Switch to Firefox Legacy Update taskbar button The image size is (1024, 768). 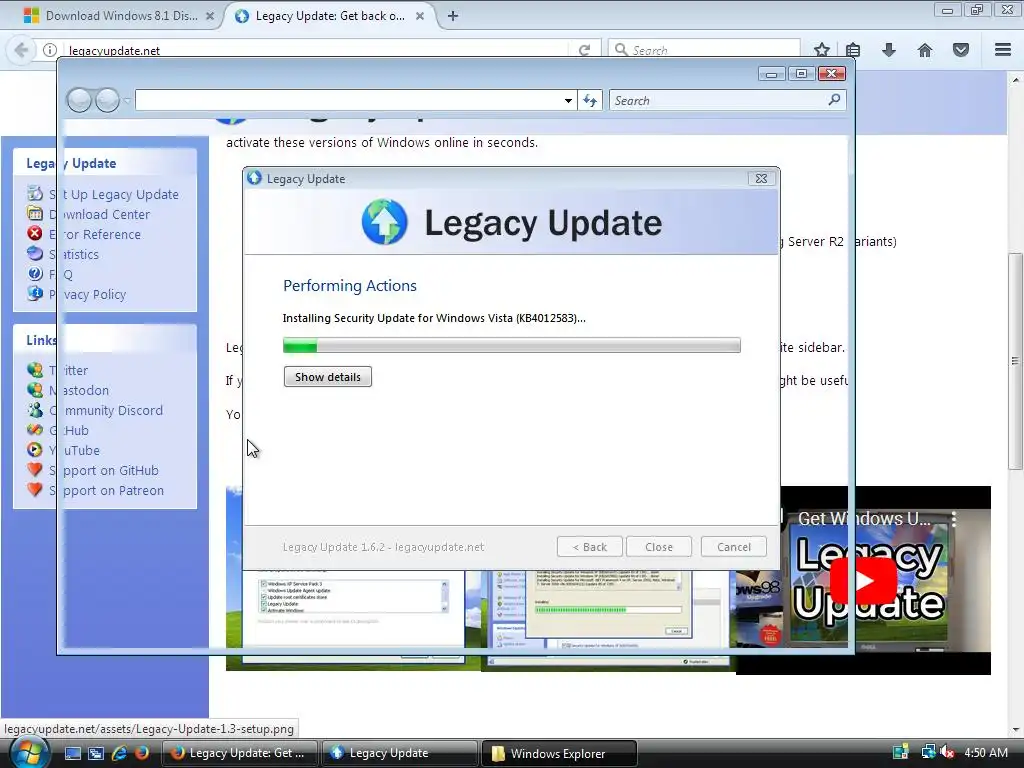click(x=240, y=753)
